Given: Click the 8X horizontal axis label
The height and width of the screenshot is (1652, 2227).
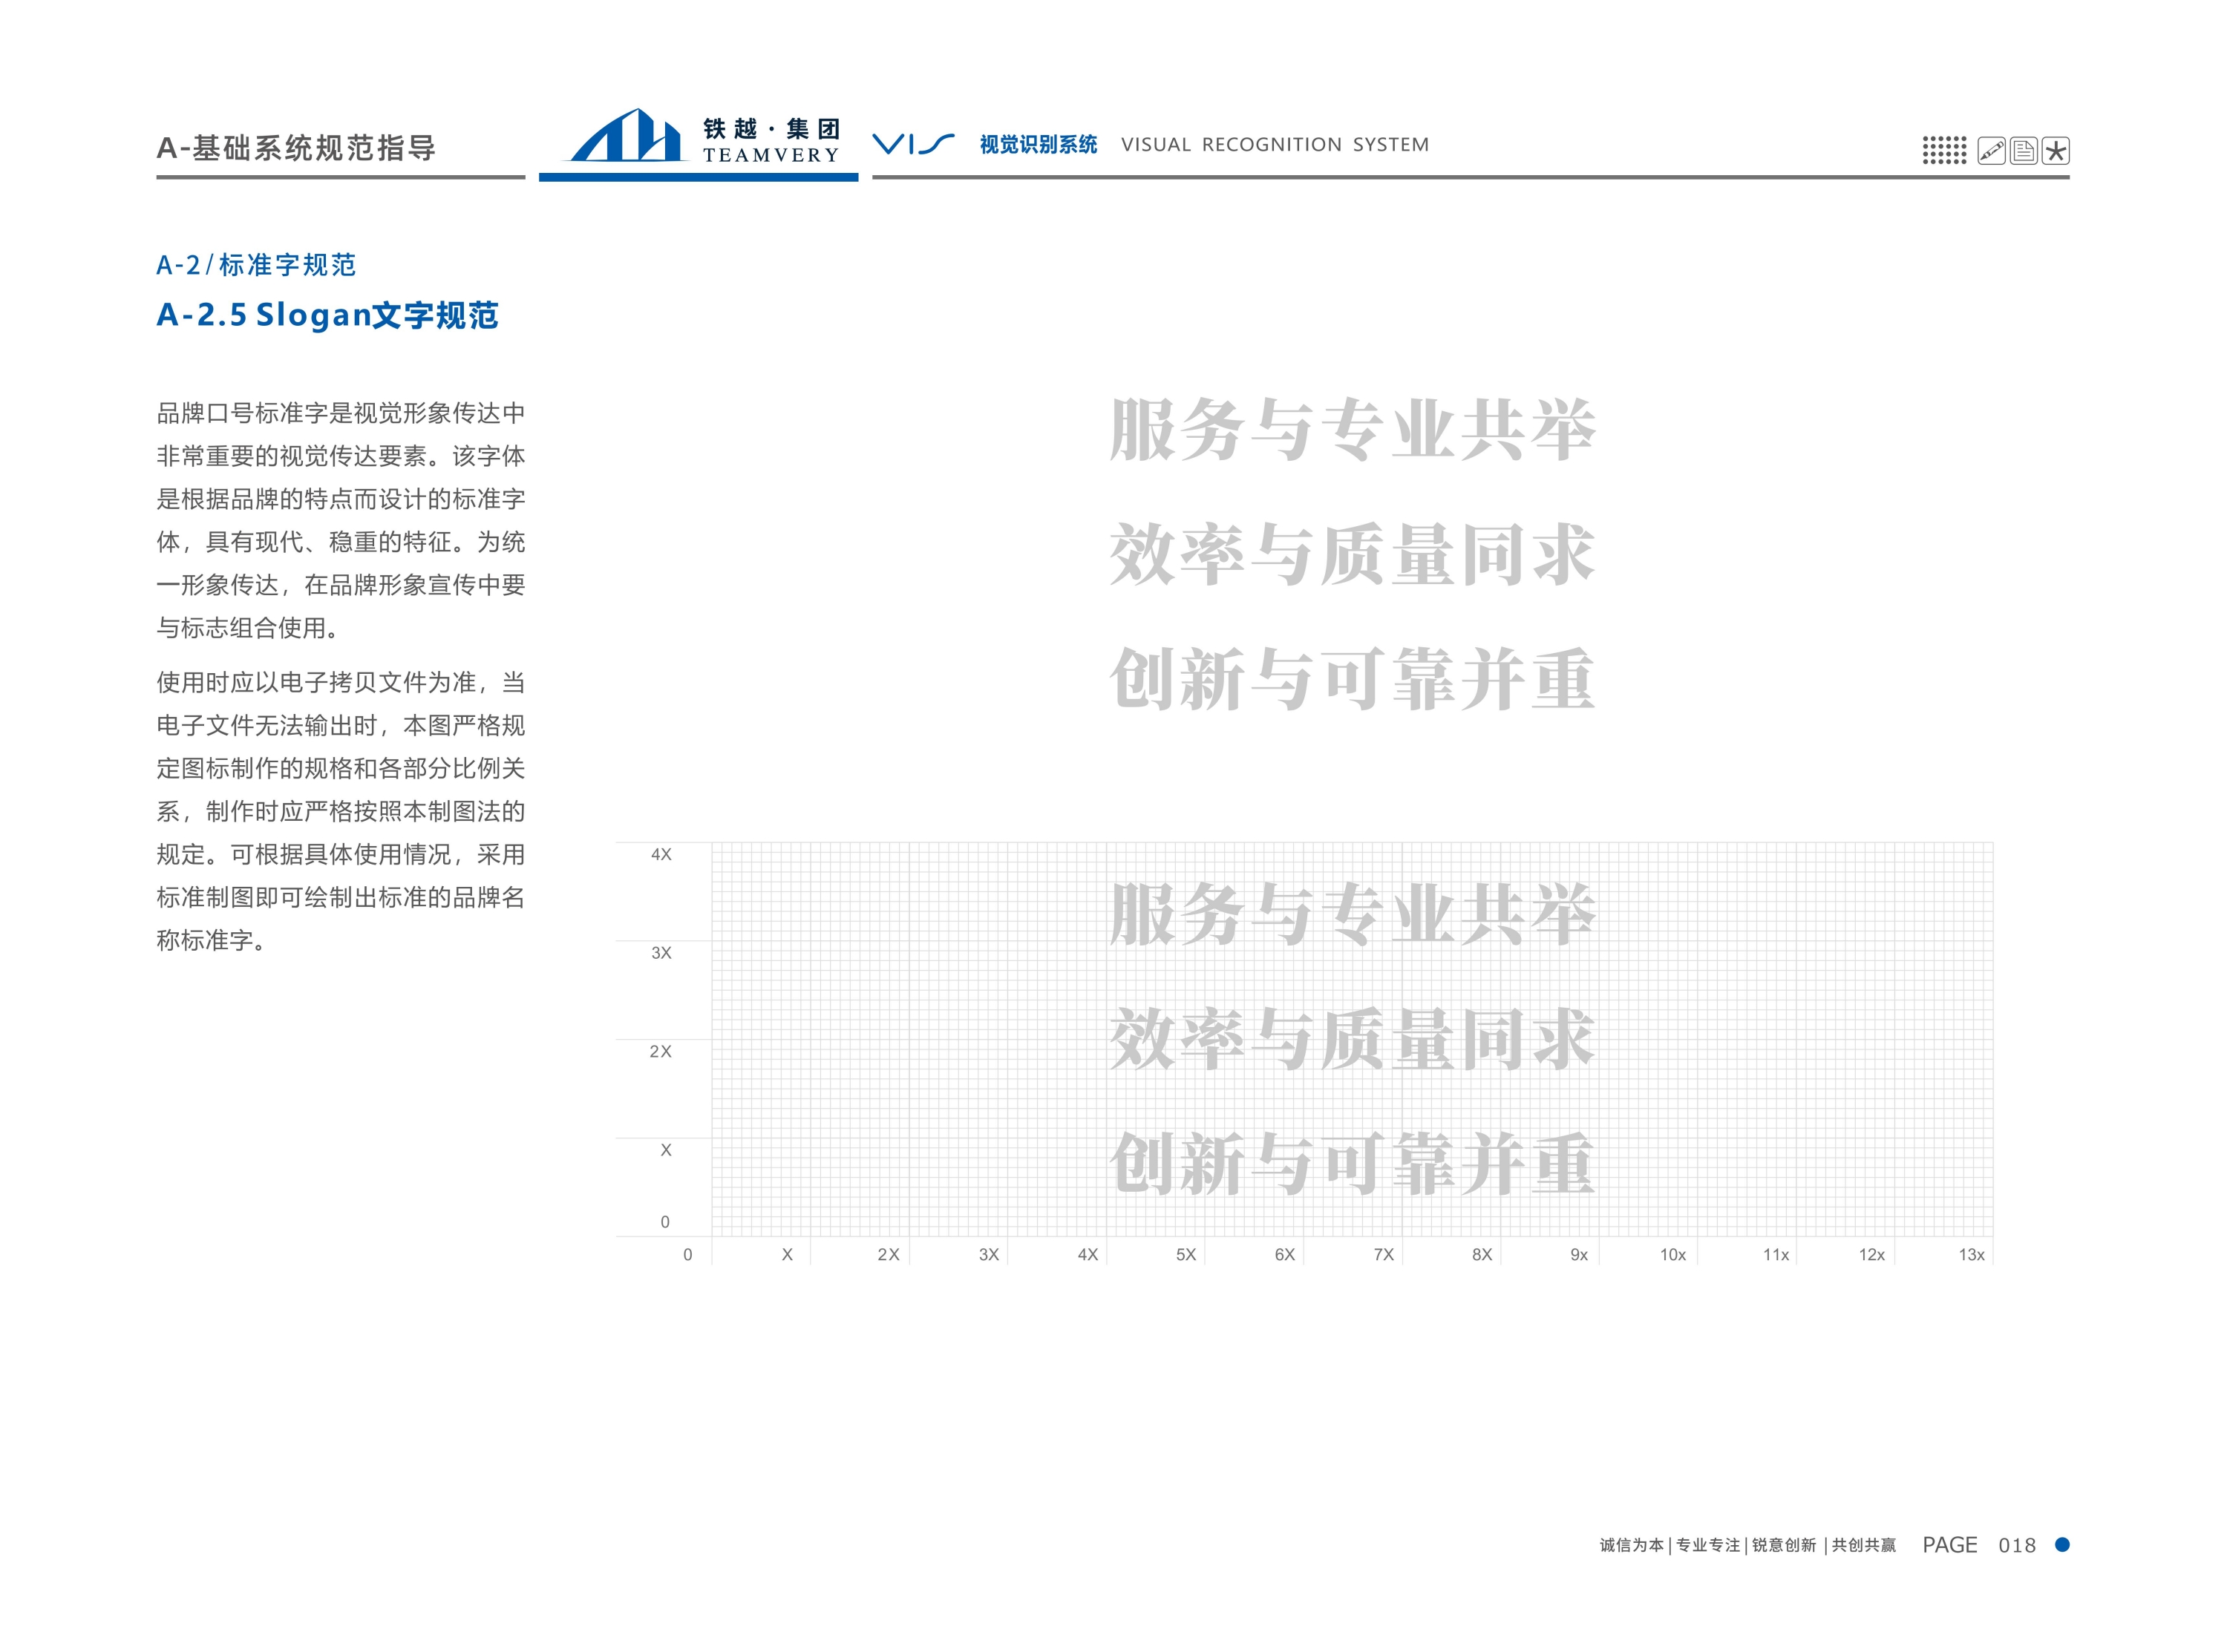Looking at the screenshot, I should coord(1481,1254).
